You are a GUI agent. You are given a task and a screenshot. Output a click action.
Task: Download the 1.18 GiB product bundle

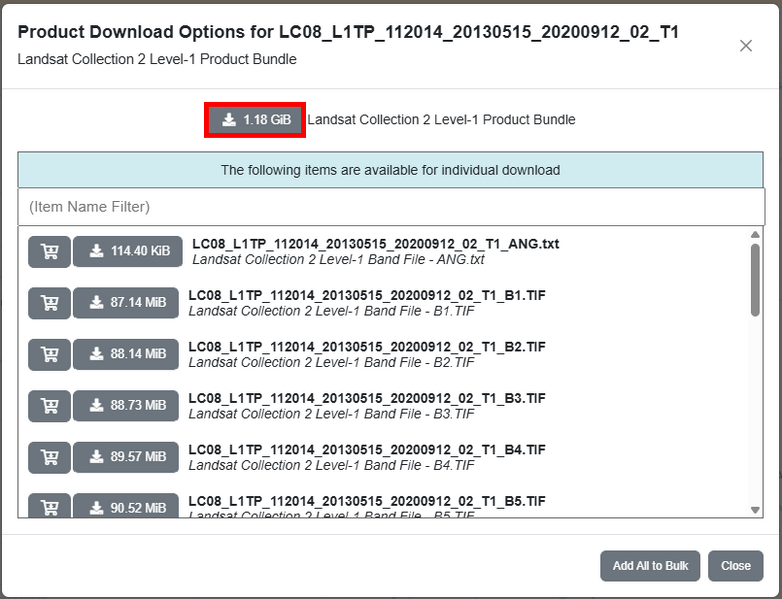pyautogui.click(x=255, y=120)
